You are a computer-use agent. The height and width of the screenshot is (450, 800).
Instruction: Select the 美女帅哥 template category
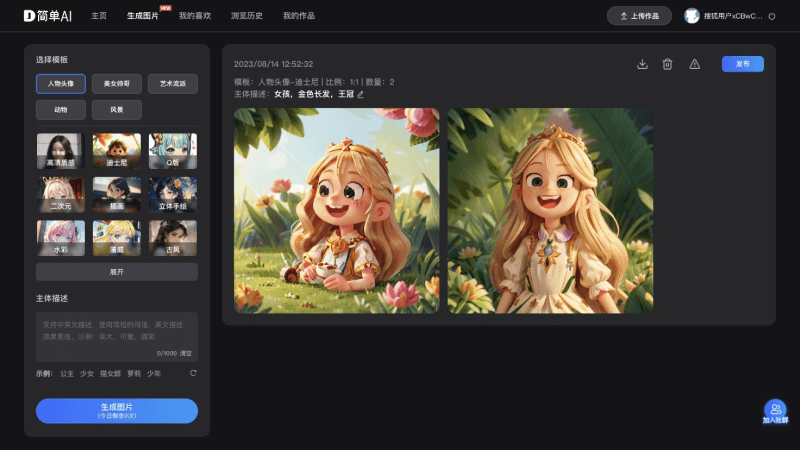click(x=117, y=84)
